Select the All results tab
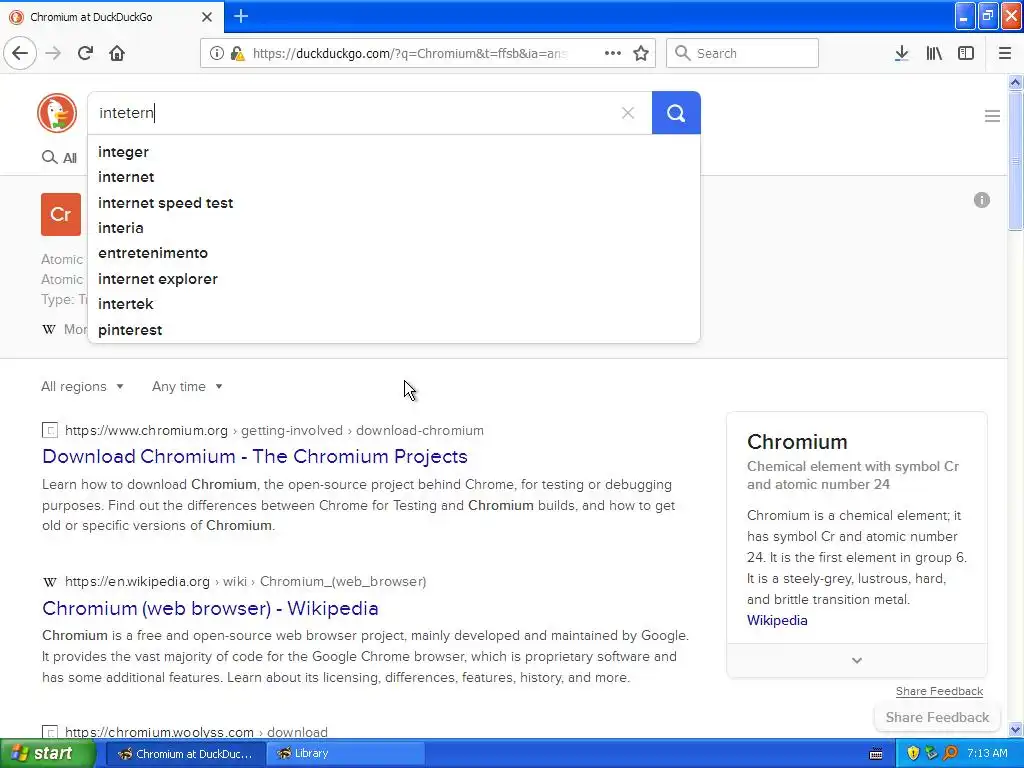The height and width of the screenshot is (768, 1024). [x=59, y=157]
